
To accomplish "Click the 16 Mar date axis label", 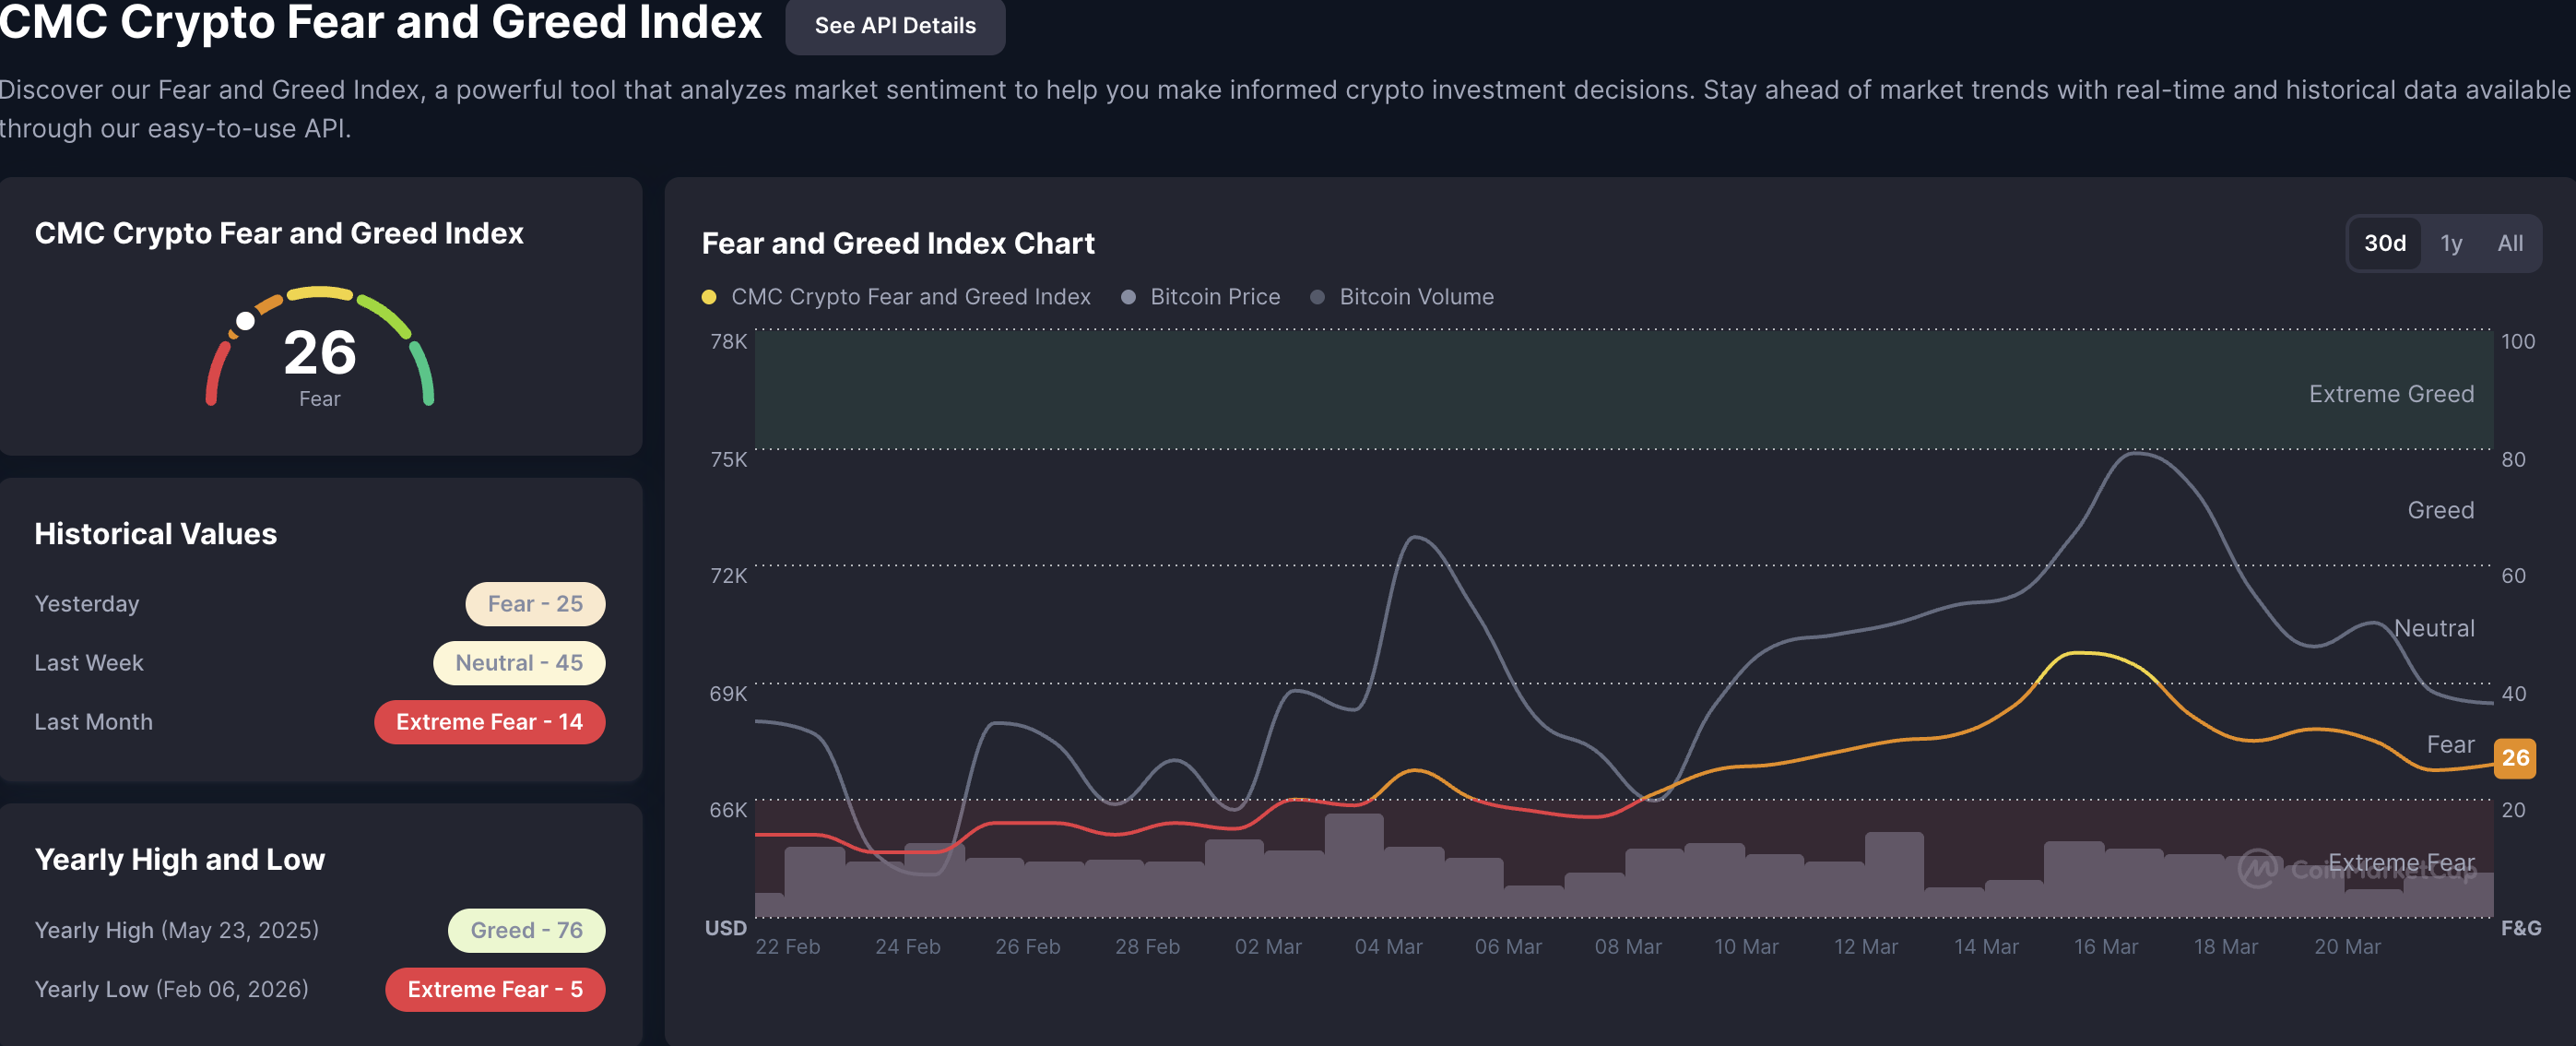I will (x=2105, y=946).
